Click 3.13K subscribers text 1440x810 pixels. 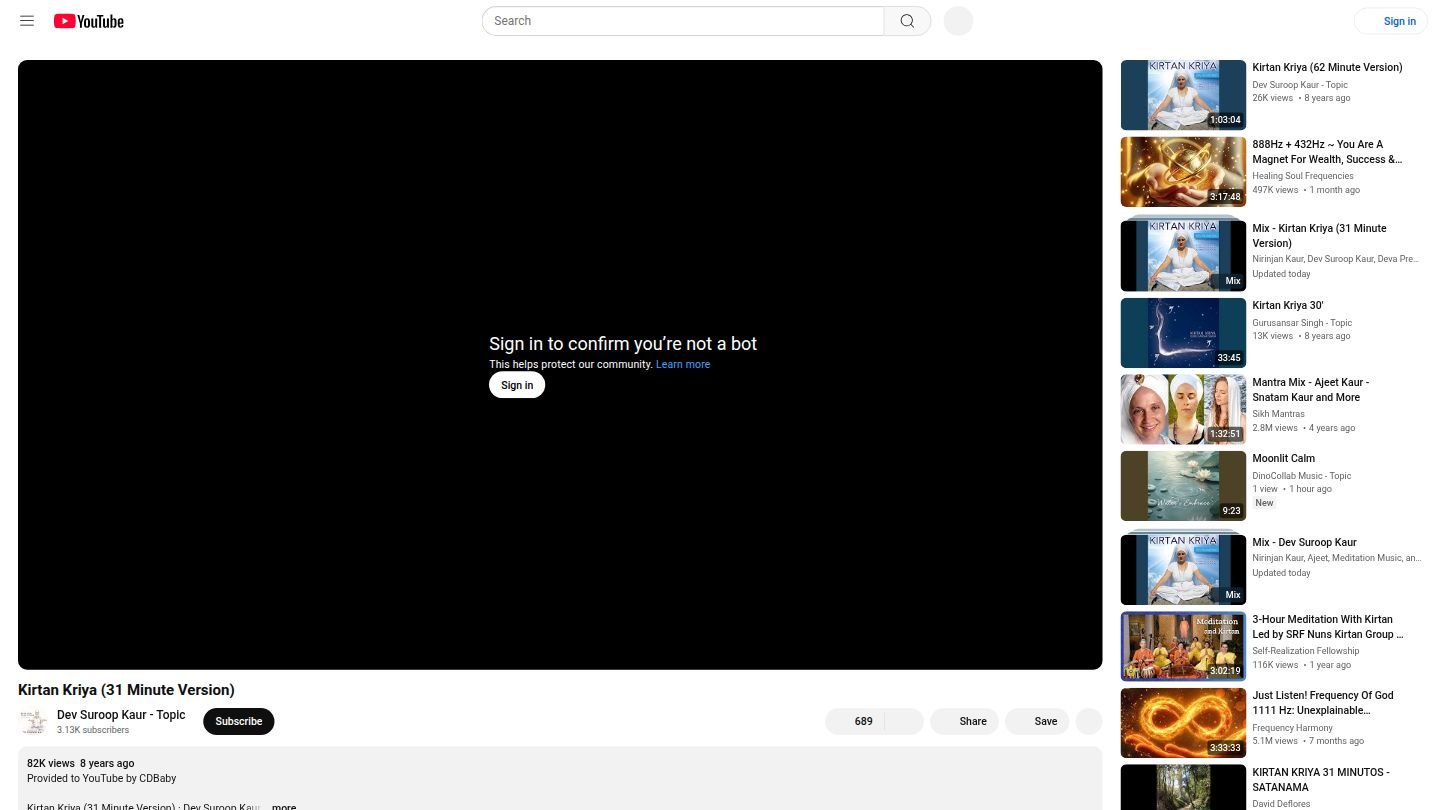coord(93,730)
